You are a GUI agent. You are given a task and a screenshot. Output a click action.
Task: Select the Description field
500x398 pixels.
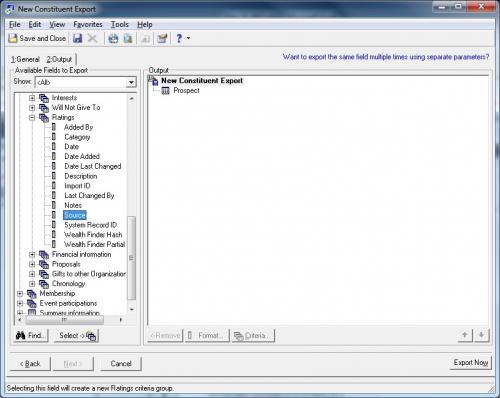pos(81,176)
